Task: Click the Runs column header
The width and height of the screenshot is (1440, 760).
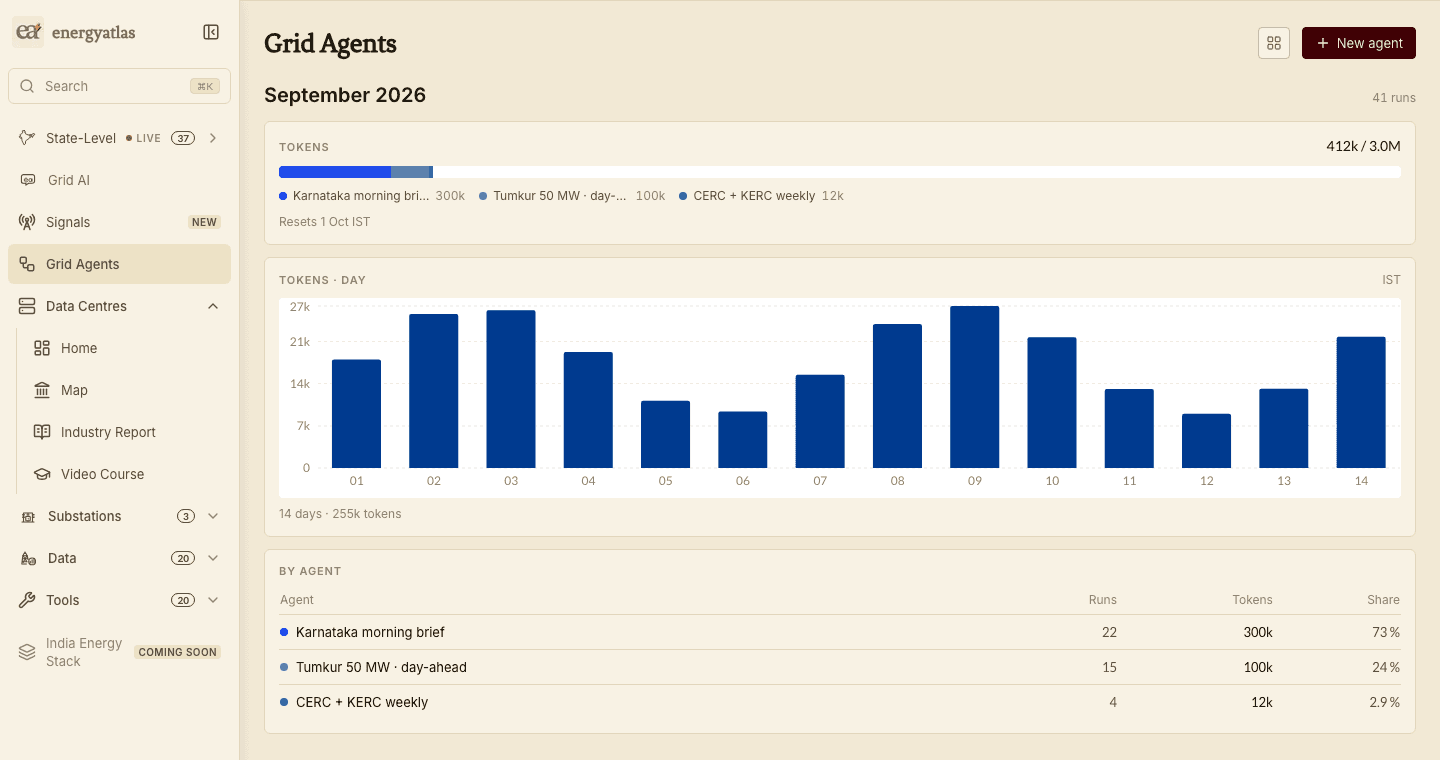Action: (x=1103, y=600)
